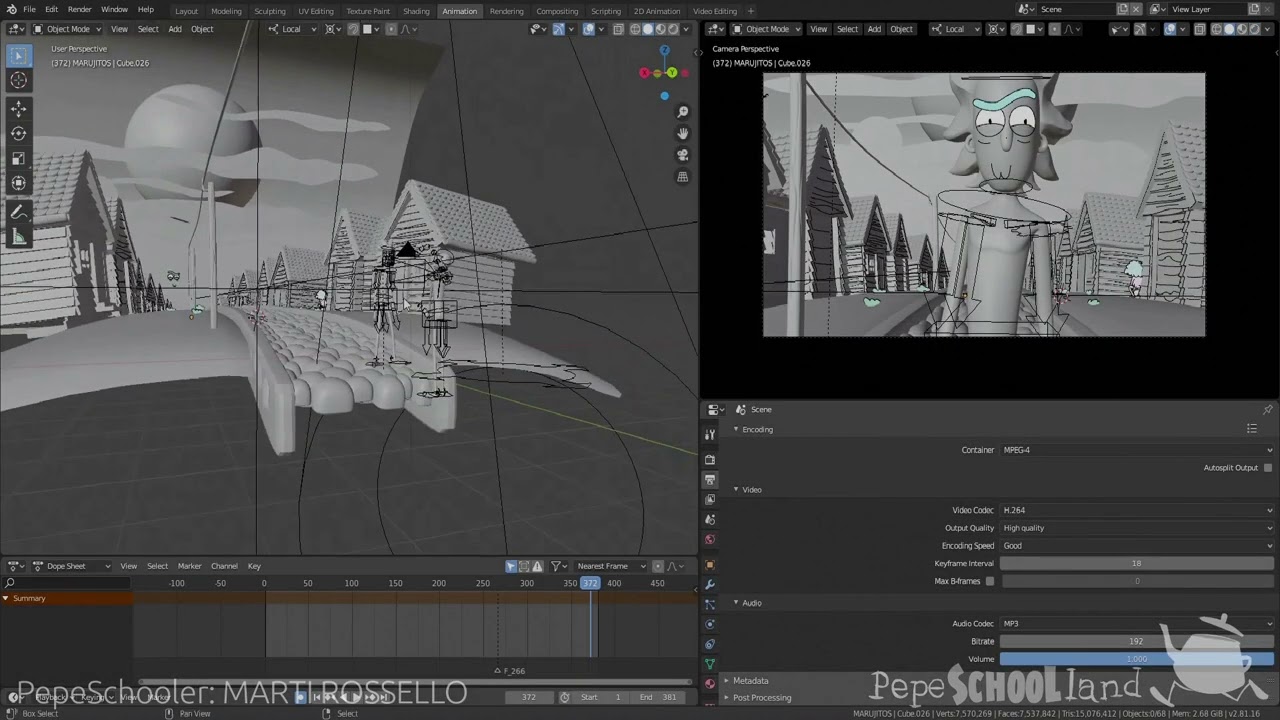Screen dimensions: 1280x720
Task: Open the Container MPEG-4 dropdown
Action: click(1137, 450)
